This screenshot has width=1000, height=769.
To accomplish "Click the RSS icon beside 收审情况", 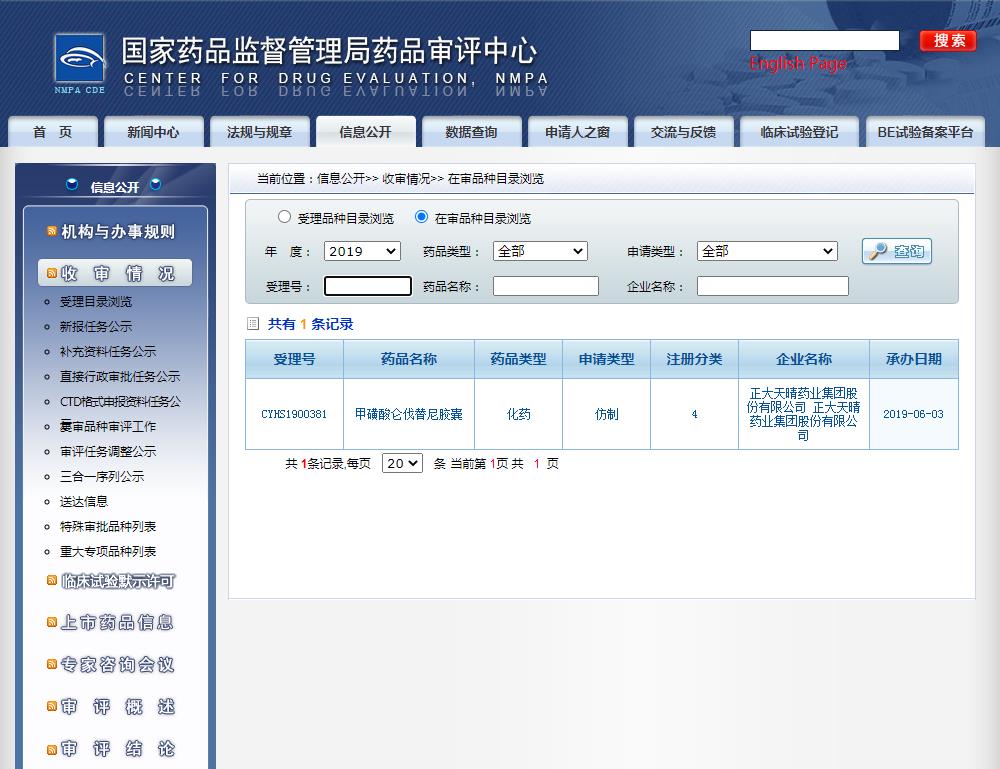I will (52, 274).
